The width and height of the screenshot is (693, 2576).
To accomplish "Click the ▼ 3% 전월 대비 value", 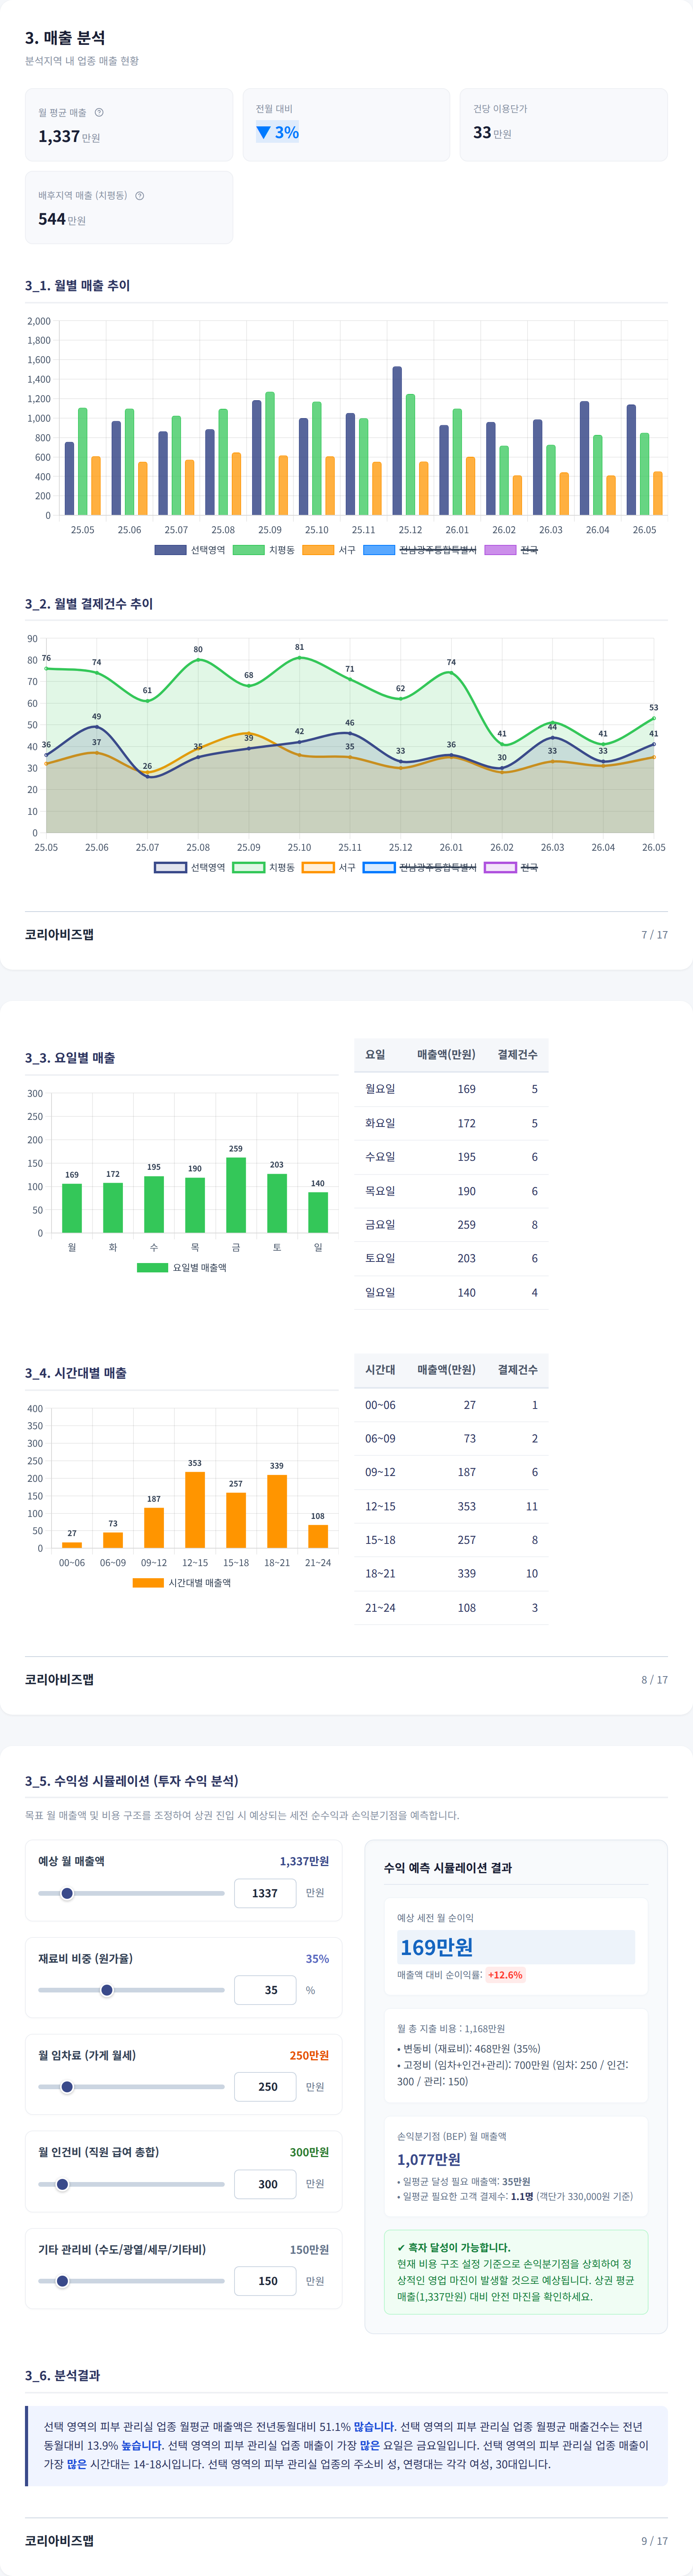I will point(277,132).
